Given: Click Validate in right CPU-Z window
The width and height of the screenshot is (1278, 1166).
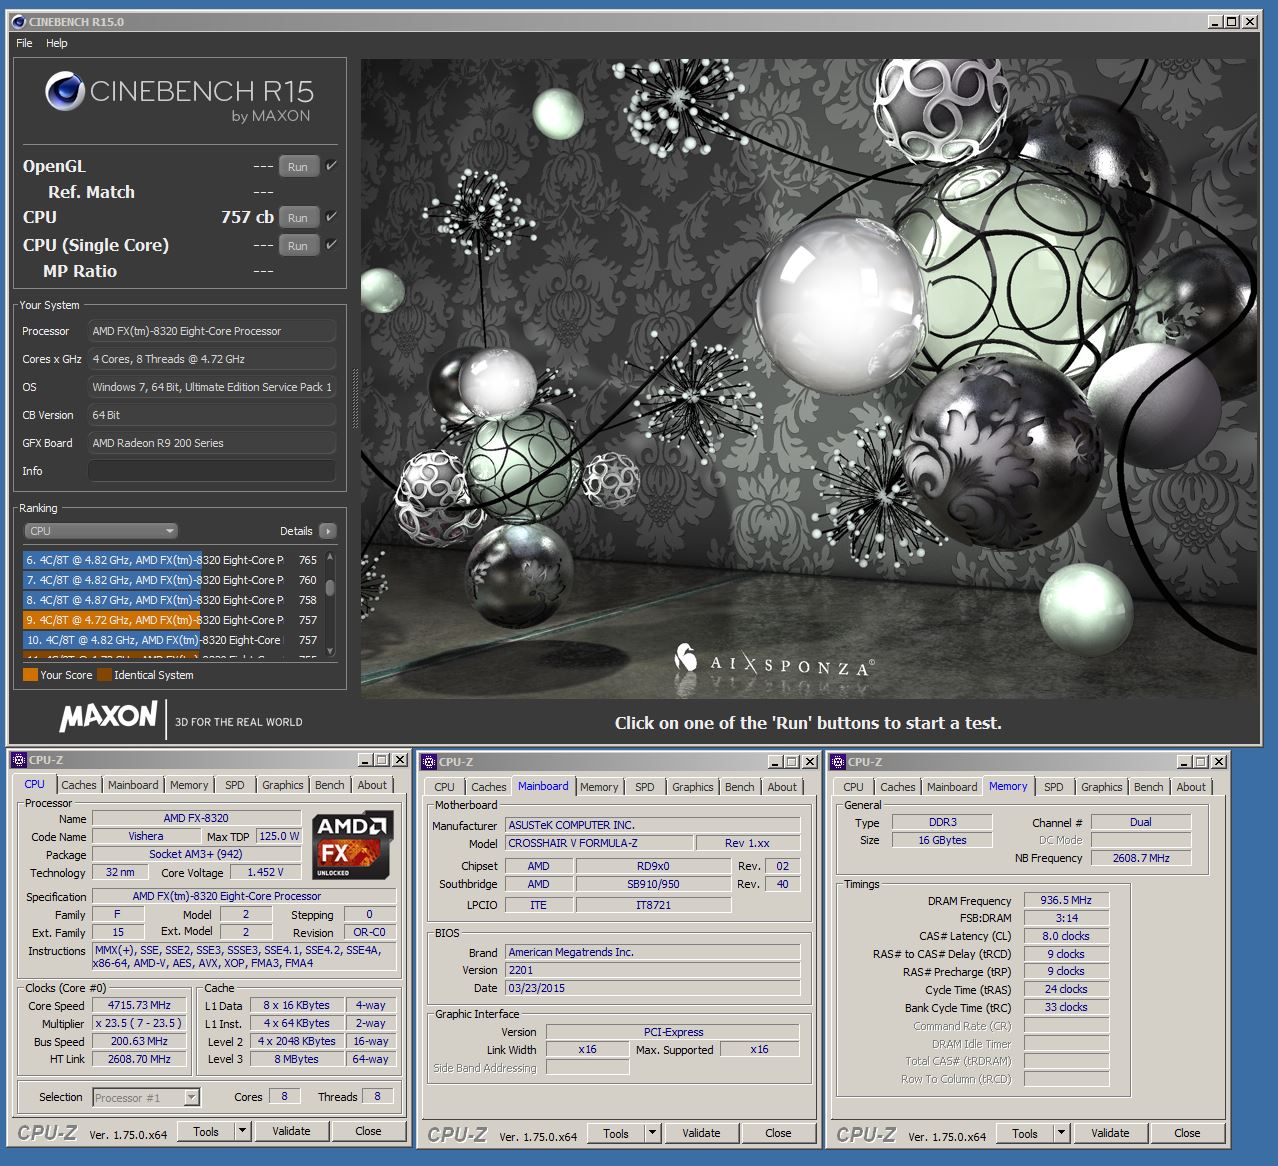Looking at the screenshot, I should coord(1110,1133).
